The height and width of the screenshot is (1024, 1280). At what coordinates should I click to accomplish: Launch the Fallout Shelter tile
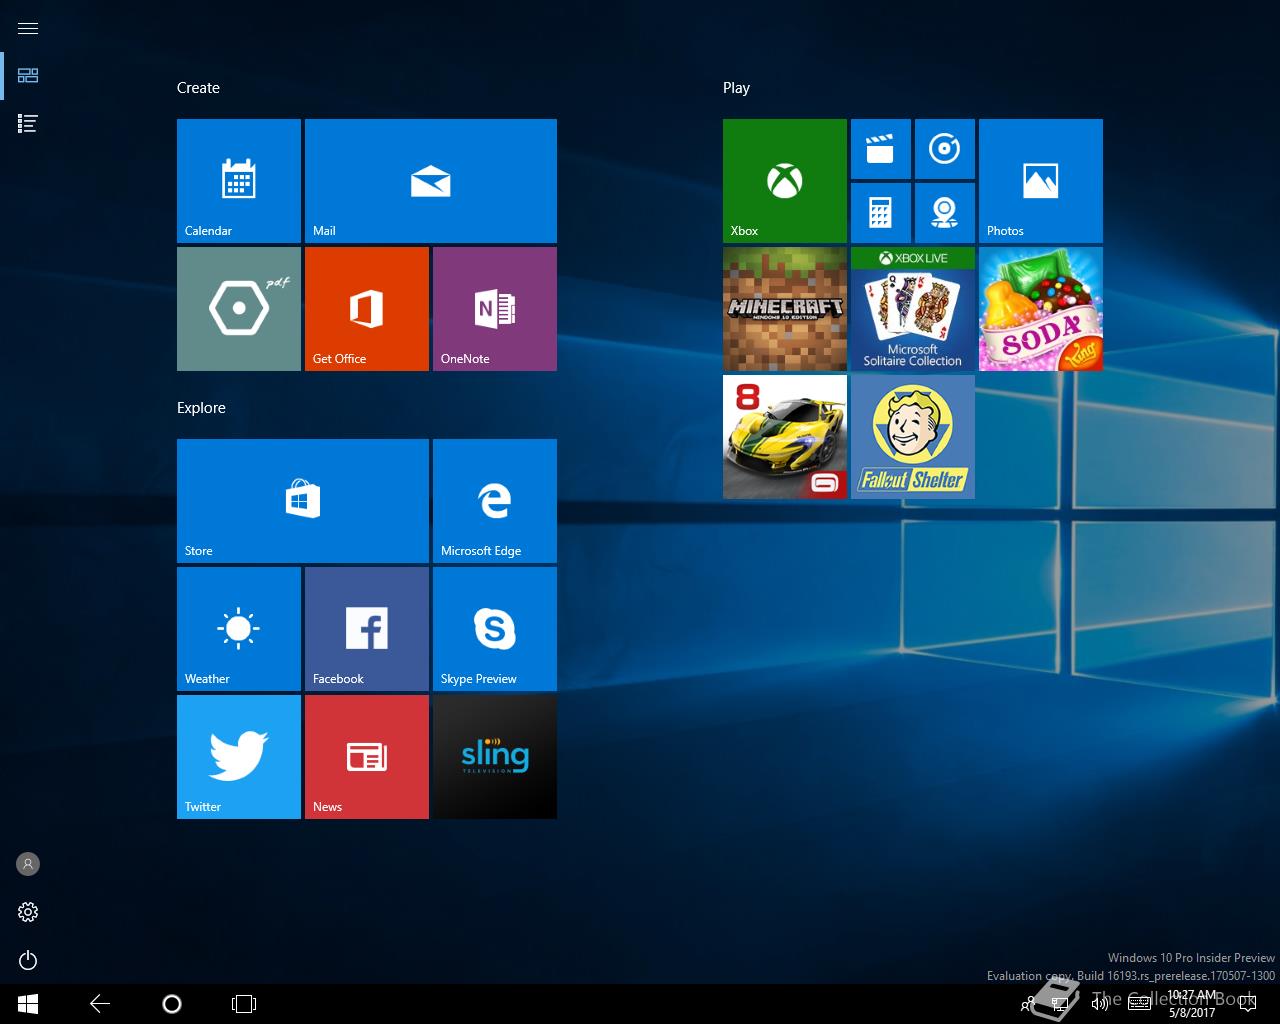[x=913, y=437]
